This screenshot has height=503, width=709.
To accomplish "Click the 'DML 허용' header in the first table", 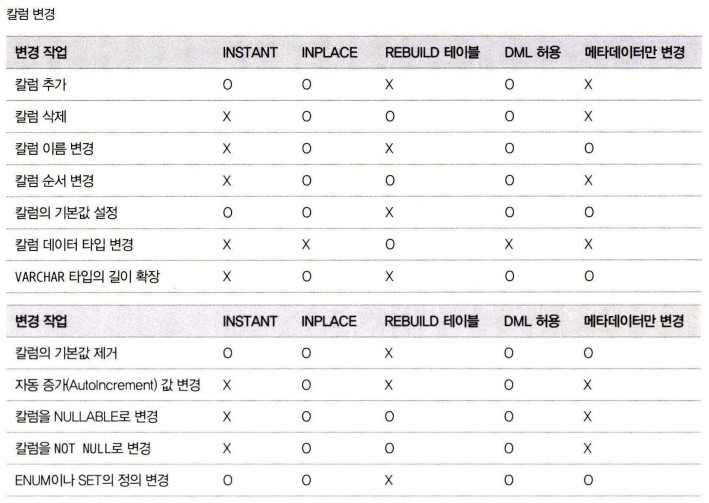I will click(533, 52).
